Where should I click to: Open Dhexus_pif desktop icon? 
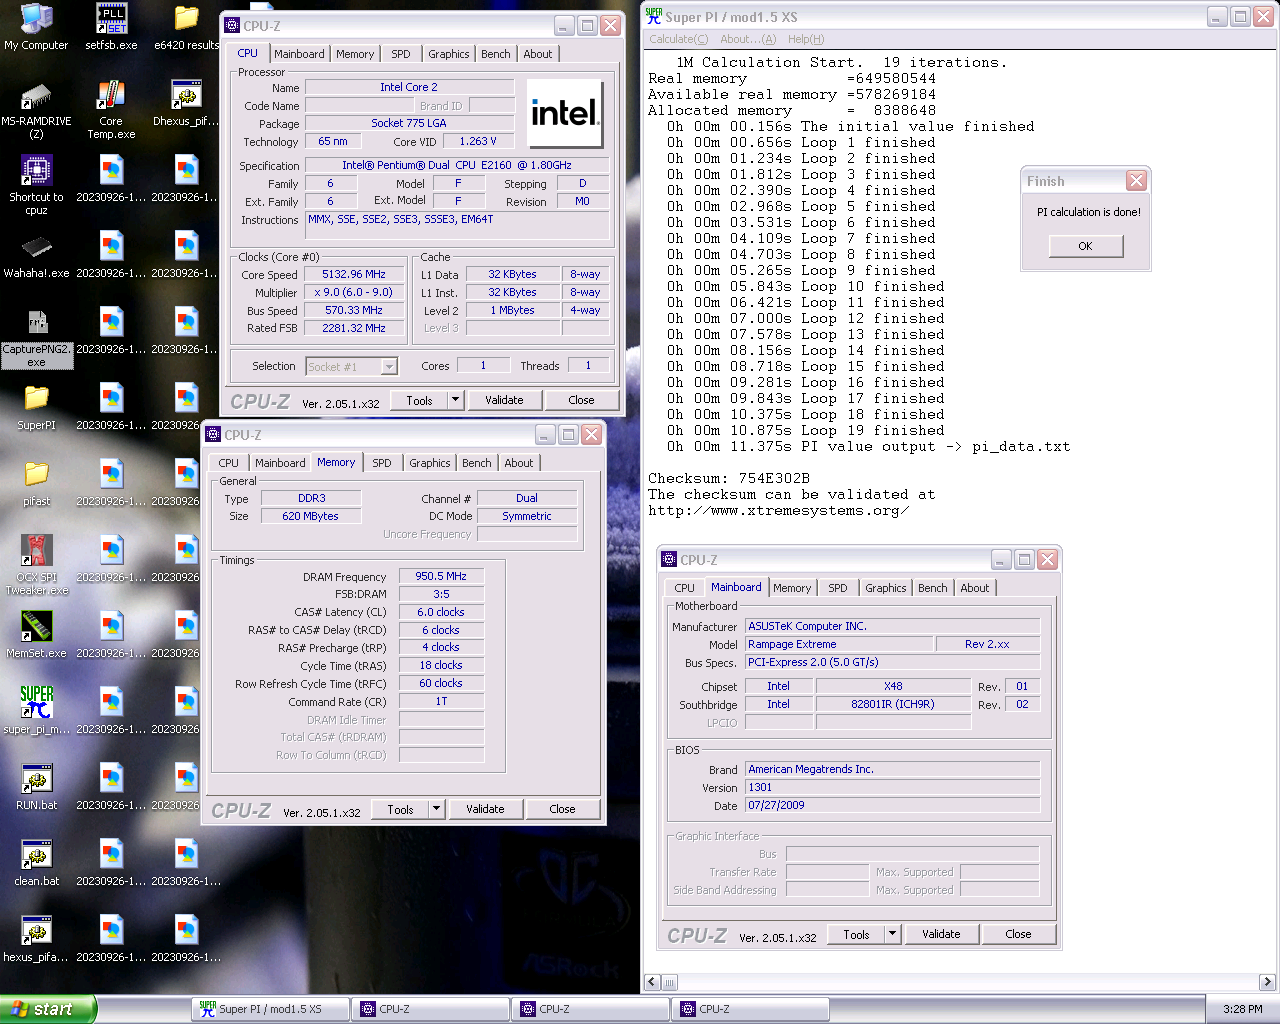pos(186,103)
